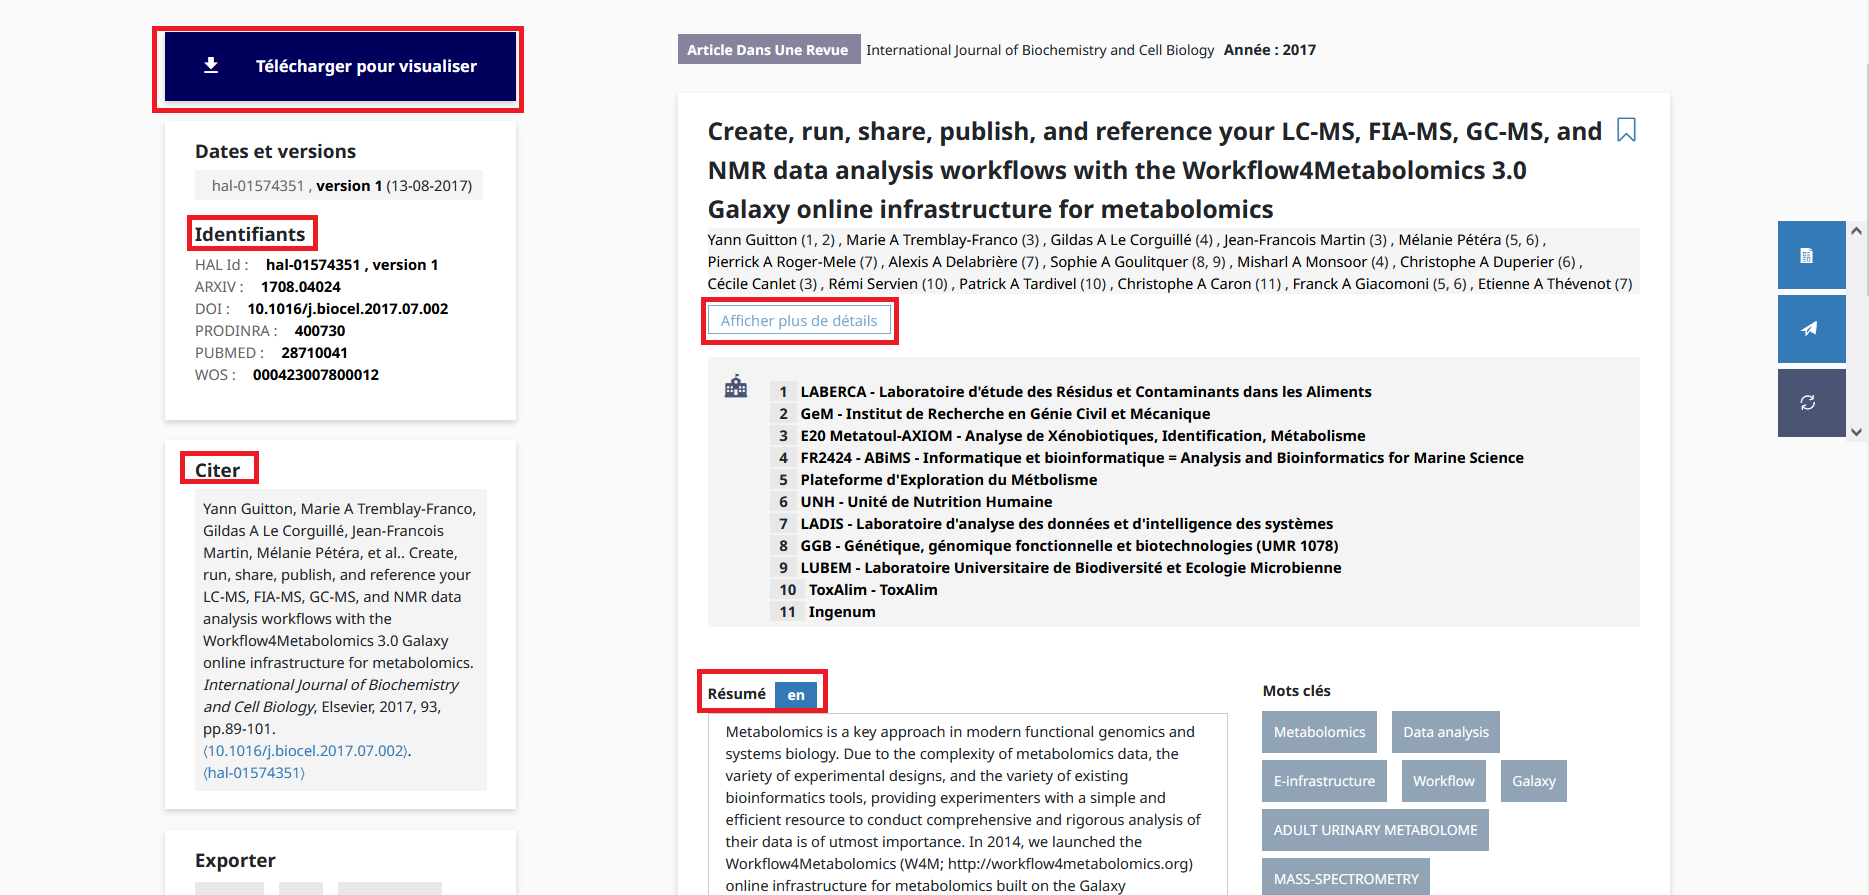This screenshot has height=895, width=1869.
Task: Open author Sophie A Goulitquer's link
Action: coord(1119,262)
